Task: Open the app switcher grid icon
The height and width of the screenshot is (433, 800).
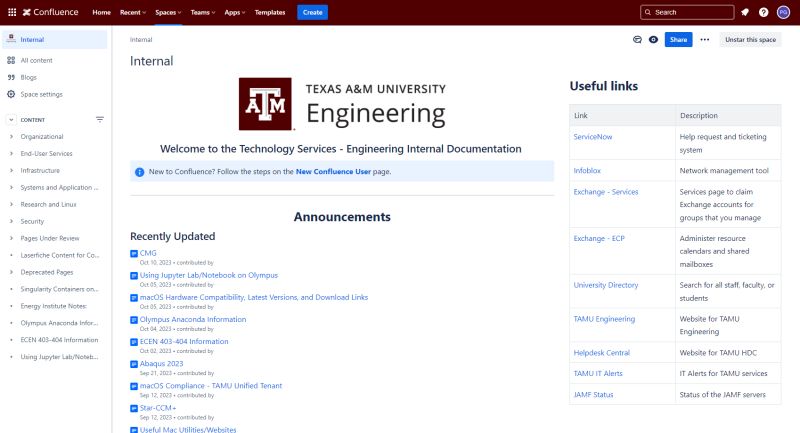Action: [12, 12]
